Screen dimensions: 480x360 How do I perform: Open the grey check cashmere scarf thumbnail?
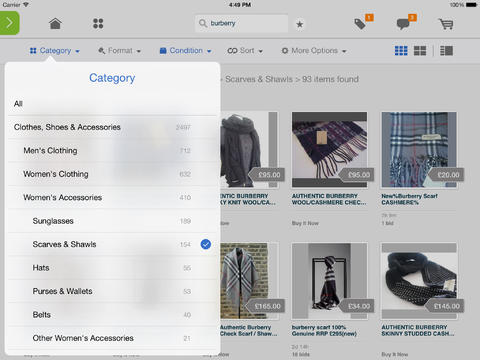coord(419,149)
